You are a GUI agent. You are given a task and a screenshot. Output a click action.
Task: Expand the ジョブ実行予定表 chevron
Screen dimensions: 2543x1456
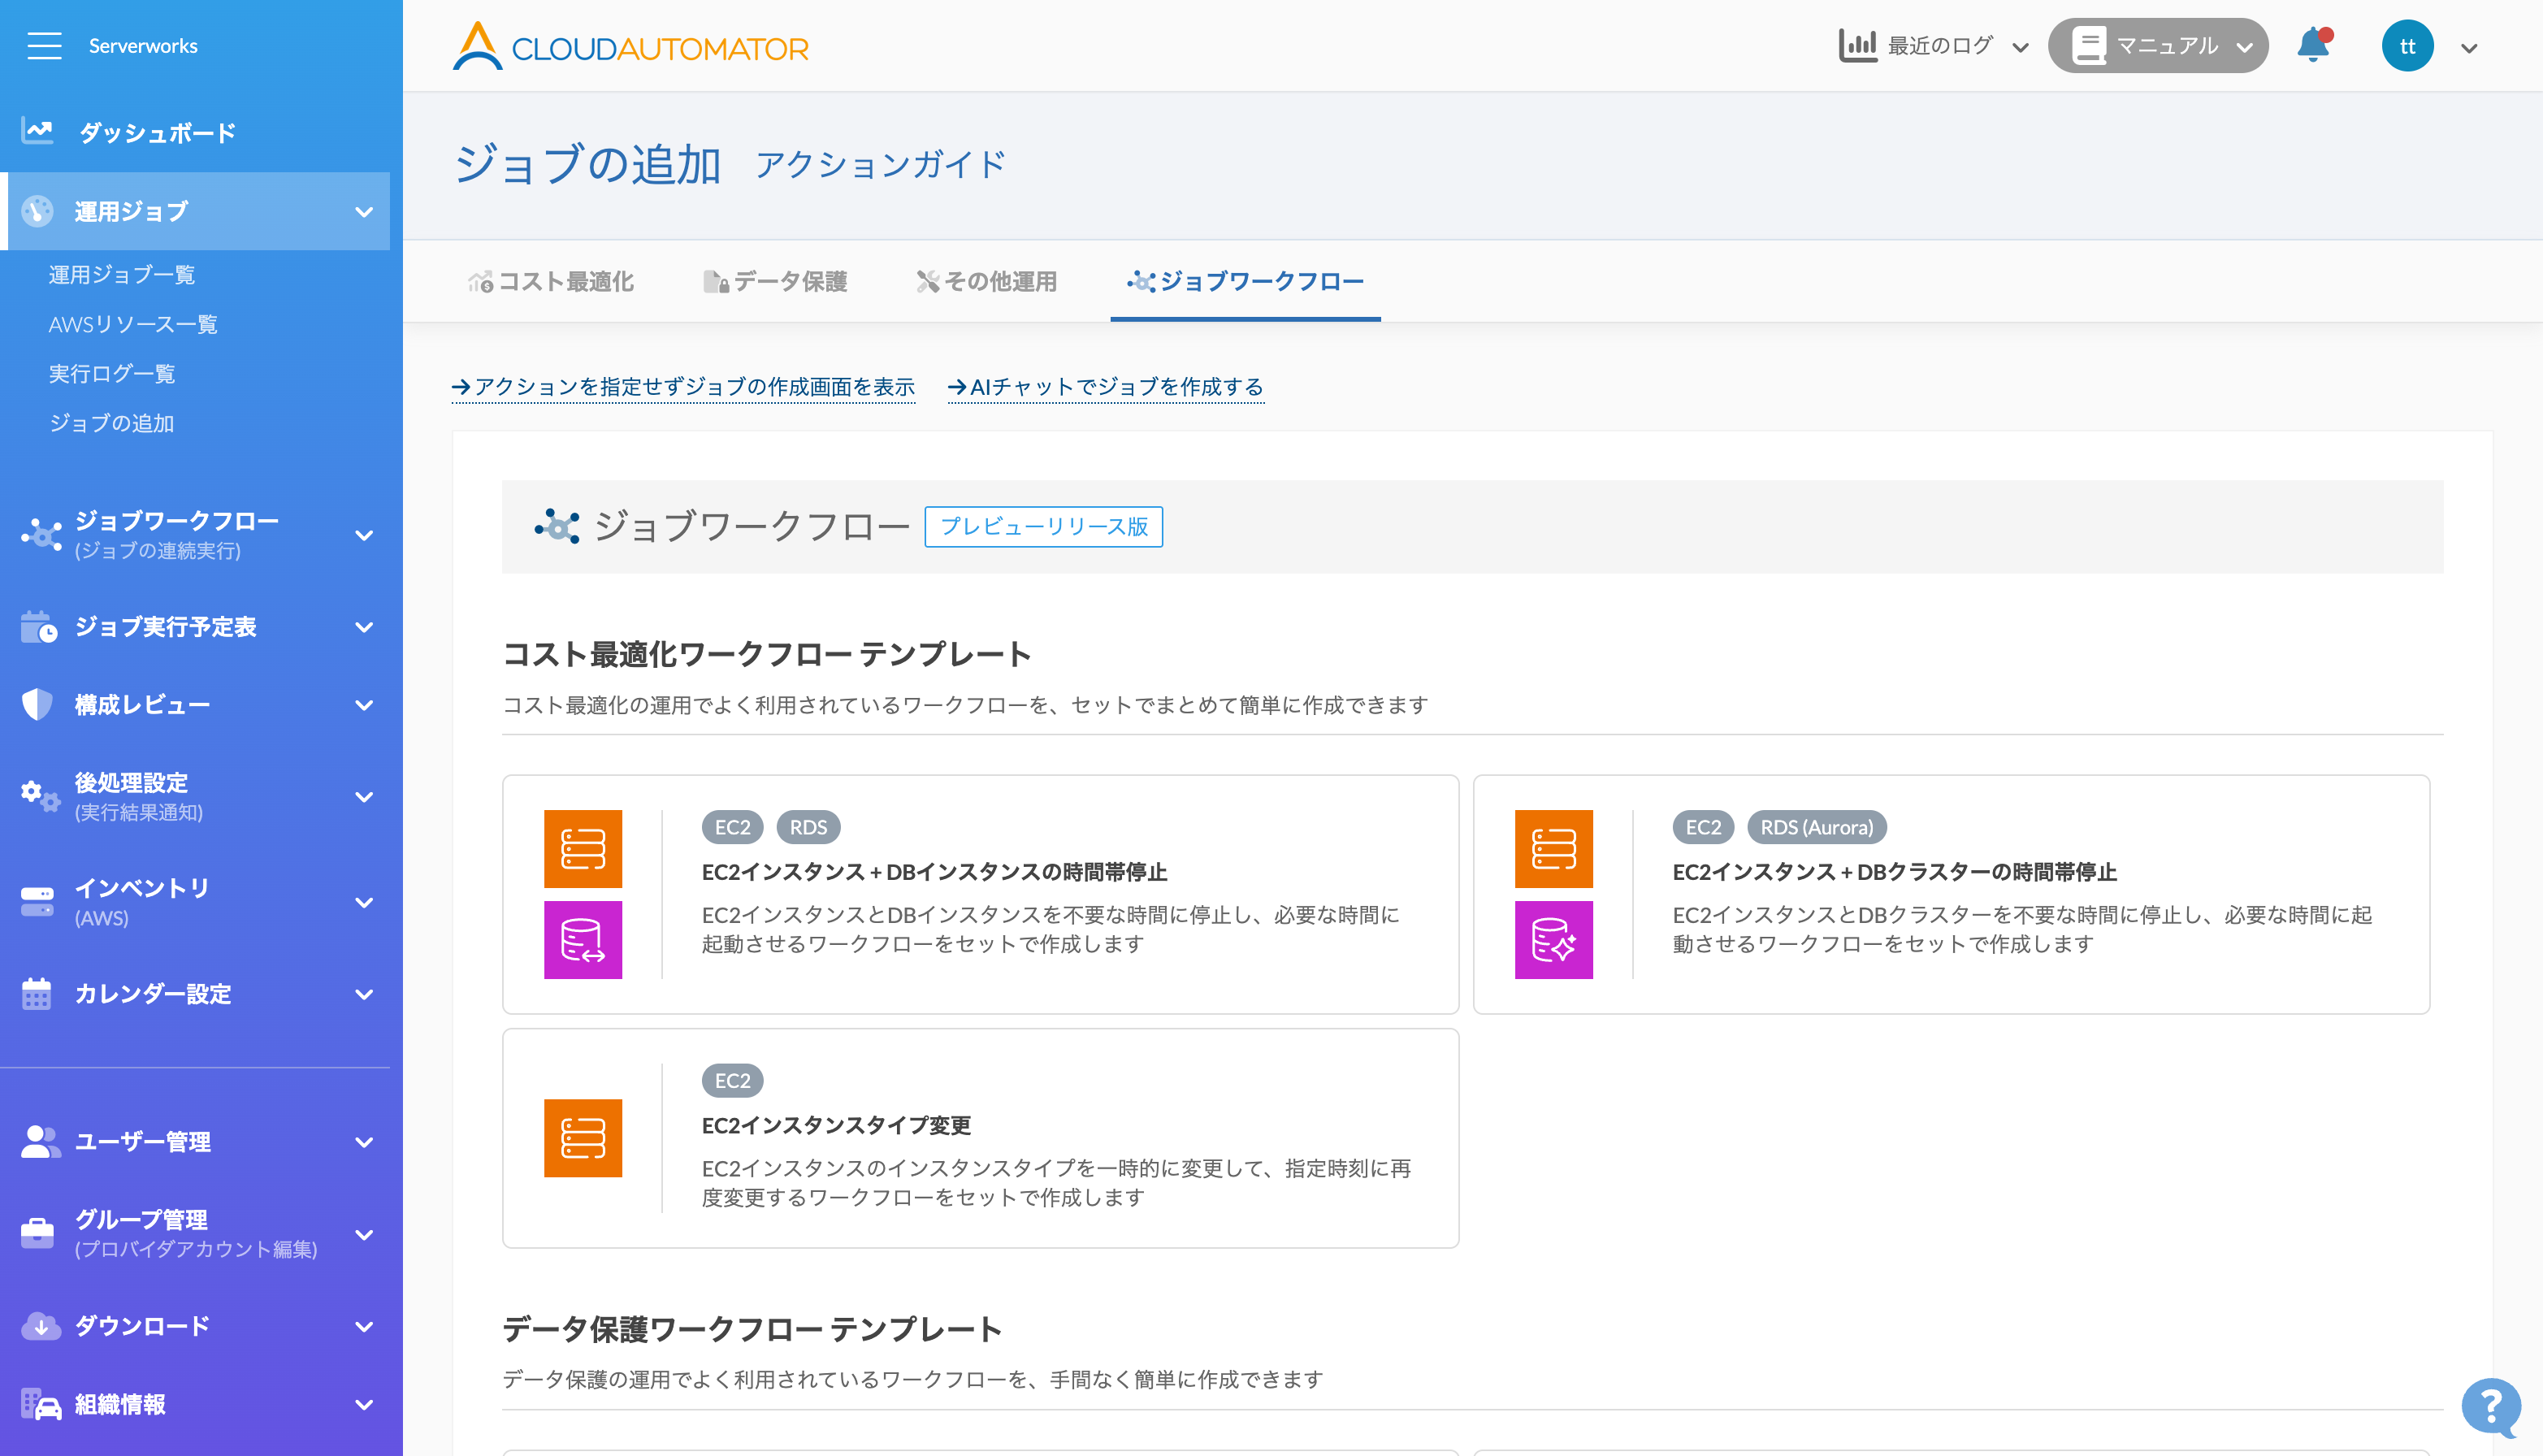click(364, 627)
